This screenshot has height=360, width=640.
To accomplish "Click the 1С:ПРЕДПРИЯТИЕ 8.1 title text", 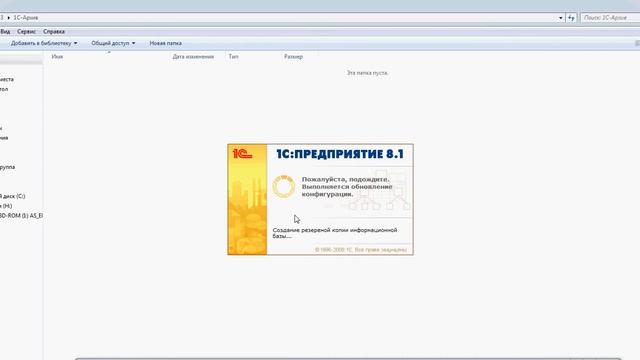I will click(x=340, y=154).
